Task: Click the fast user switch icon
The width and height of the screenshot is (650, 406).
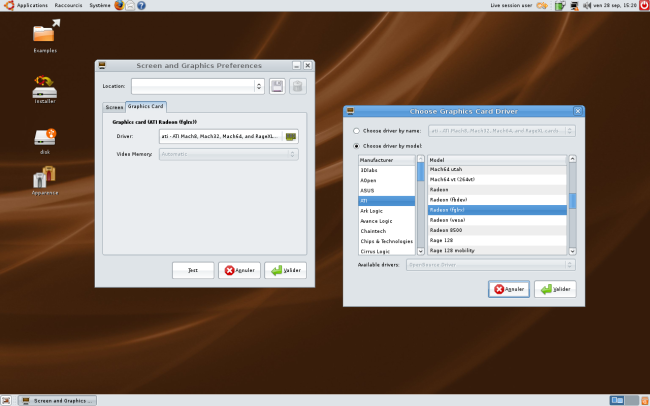Action: click(x=542, y=5)
